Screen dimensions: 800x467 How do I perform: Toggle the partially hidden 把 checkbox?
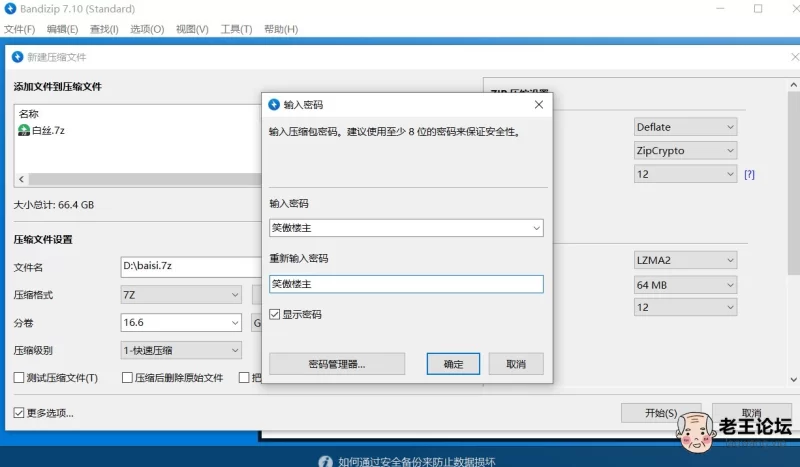244,378
